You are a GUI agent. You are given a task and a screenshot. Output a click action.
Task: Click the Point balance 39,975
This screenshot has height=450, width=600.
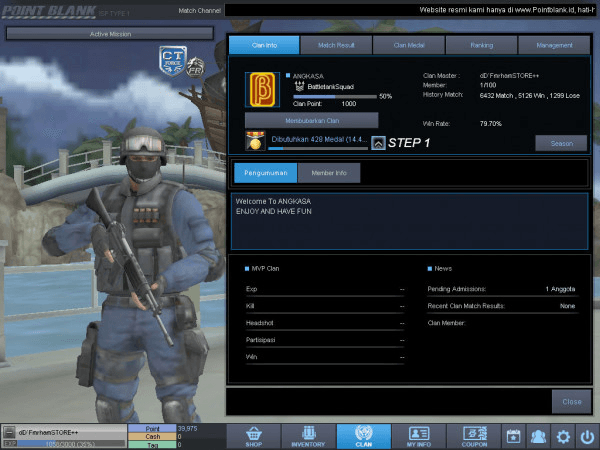187,428
